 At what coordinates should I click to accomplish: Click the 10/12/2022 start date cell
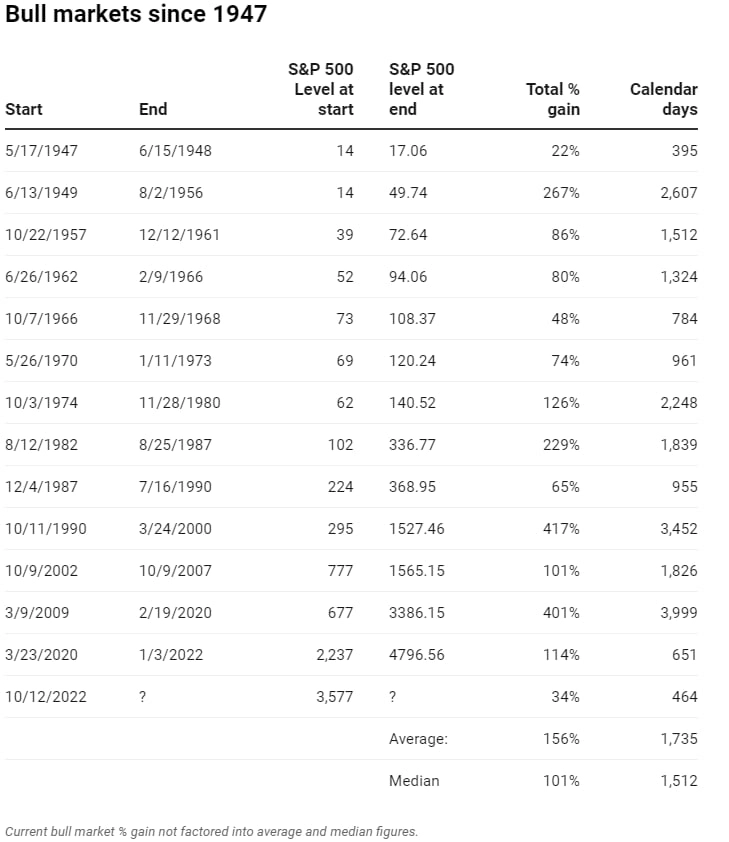46,696
